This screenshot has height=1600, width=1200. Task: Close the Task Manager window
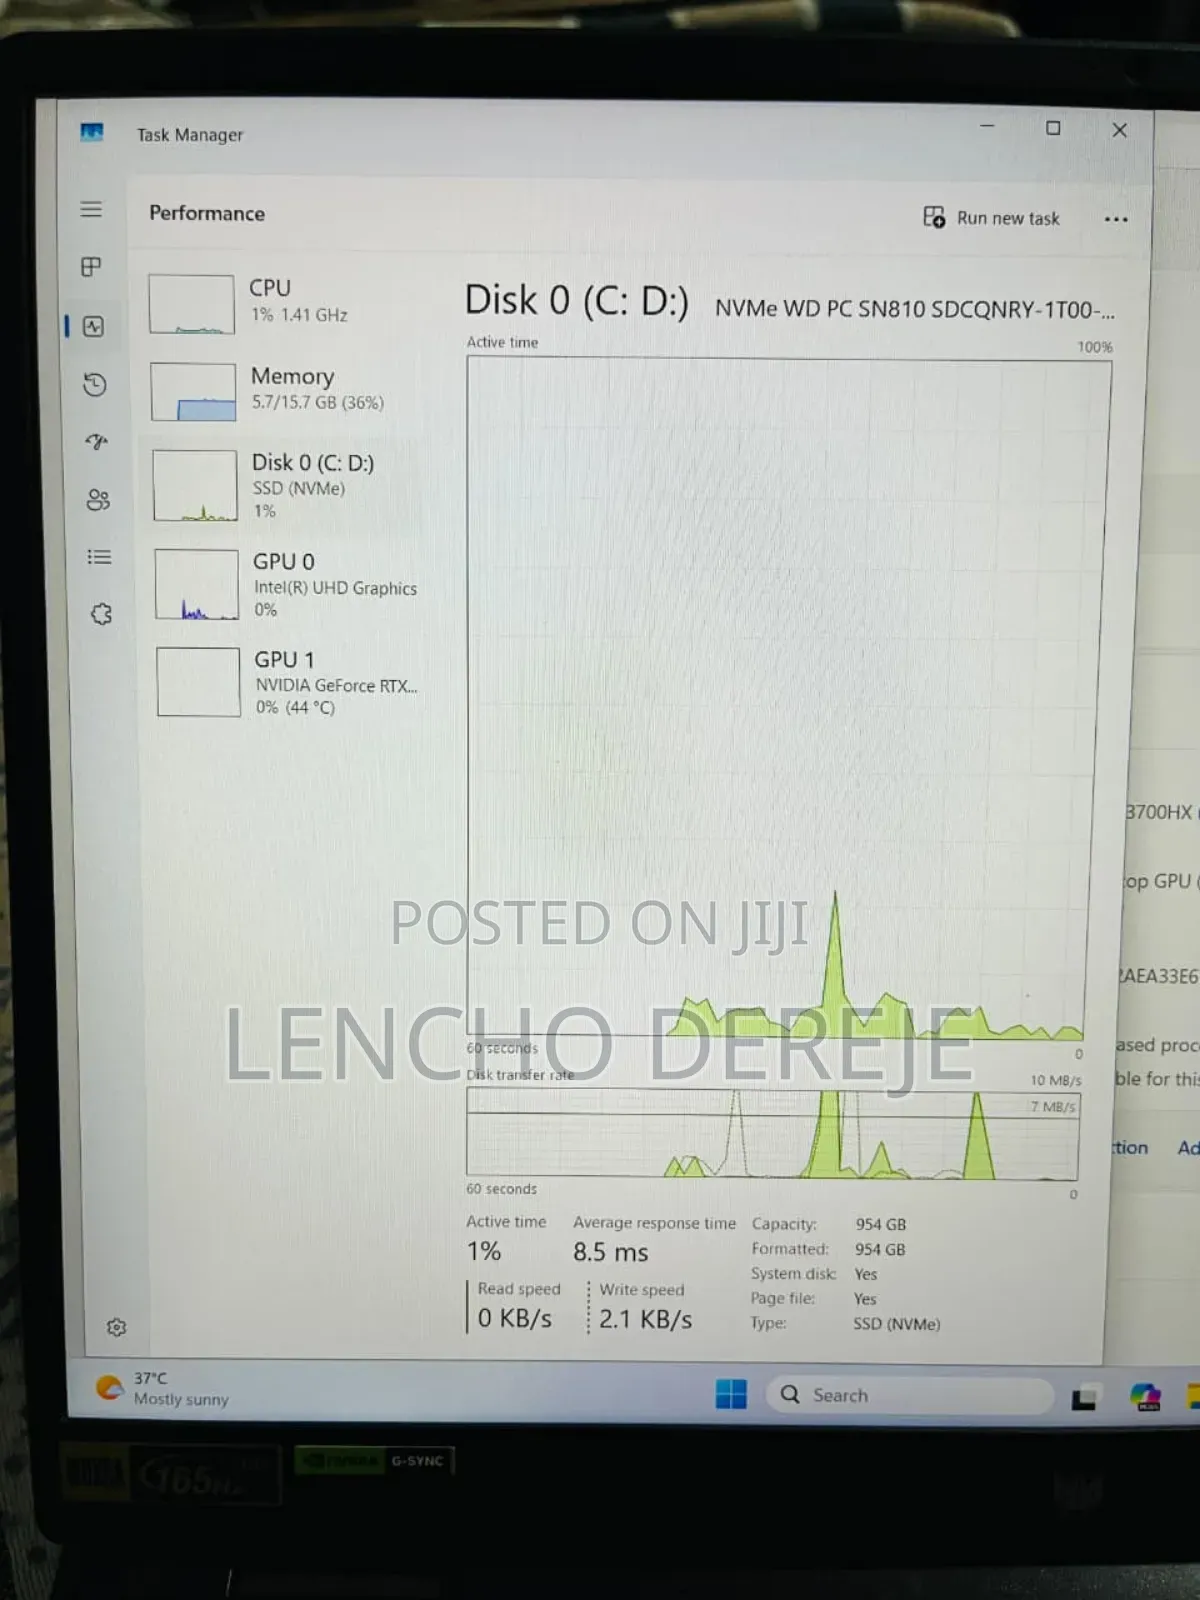(x=1120, y=130)
